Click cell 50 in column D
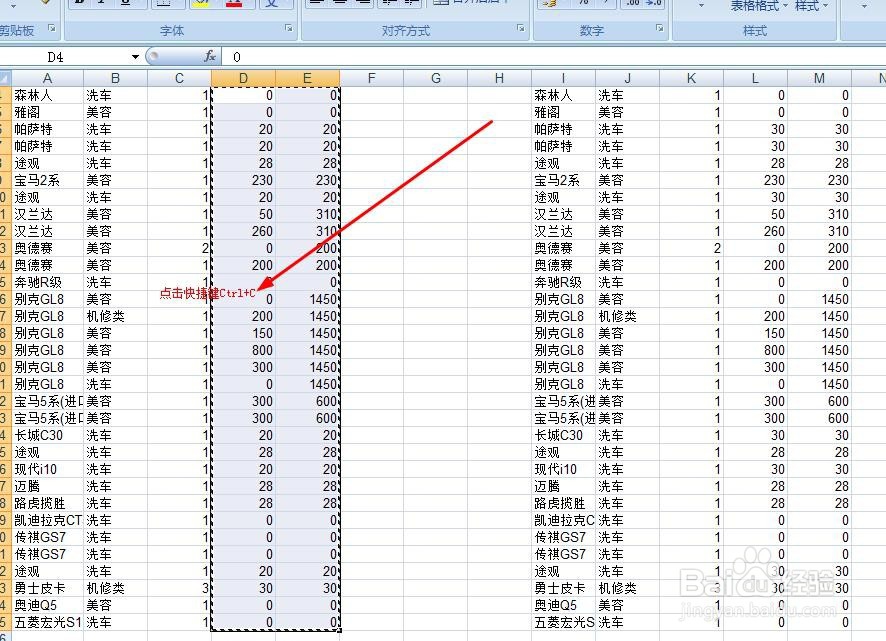The image size is (886, 641). pyautogui.click(x=243, y=214)
